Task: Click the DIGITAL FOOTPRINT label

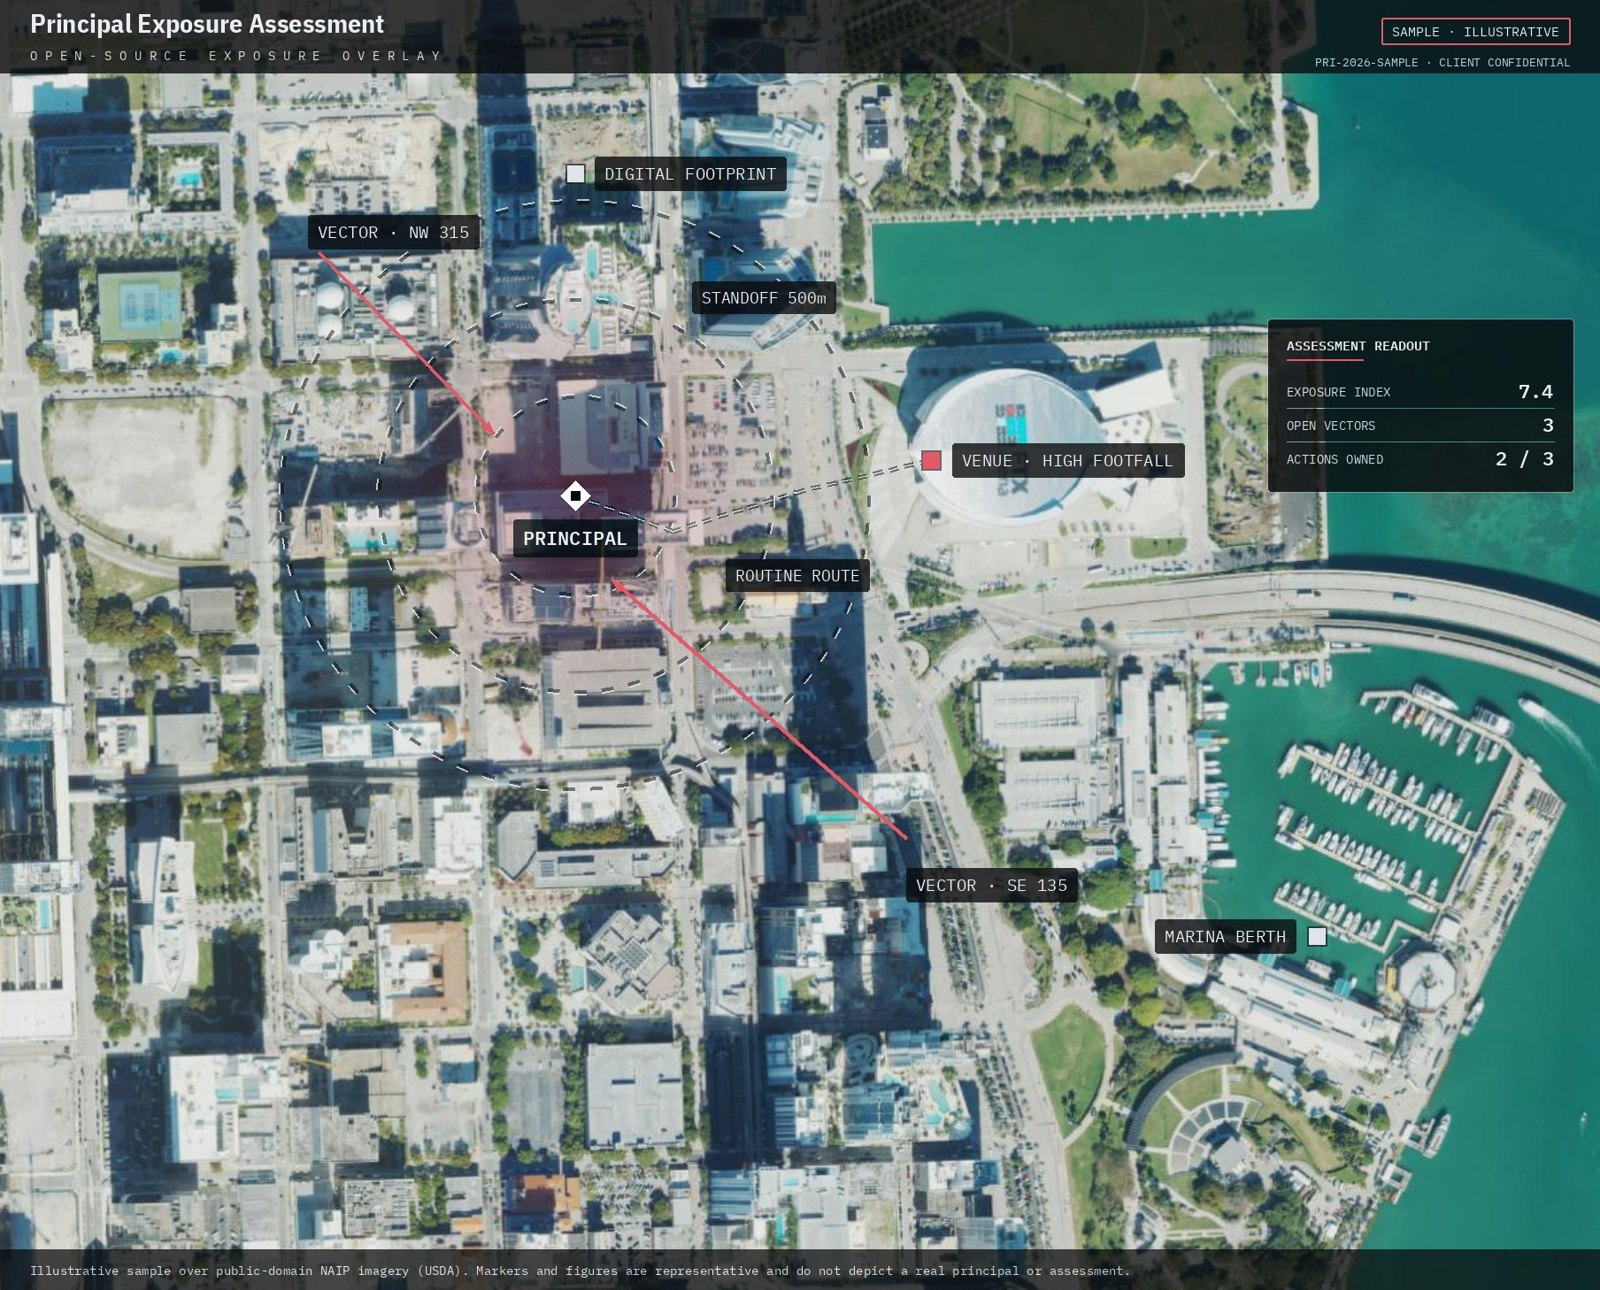Action: 690,174
